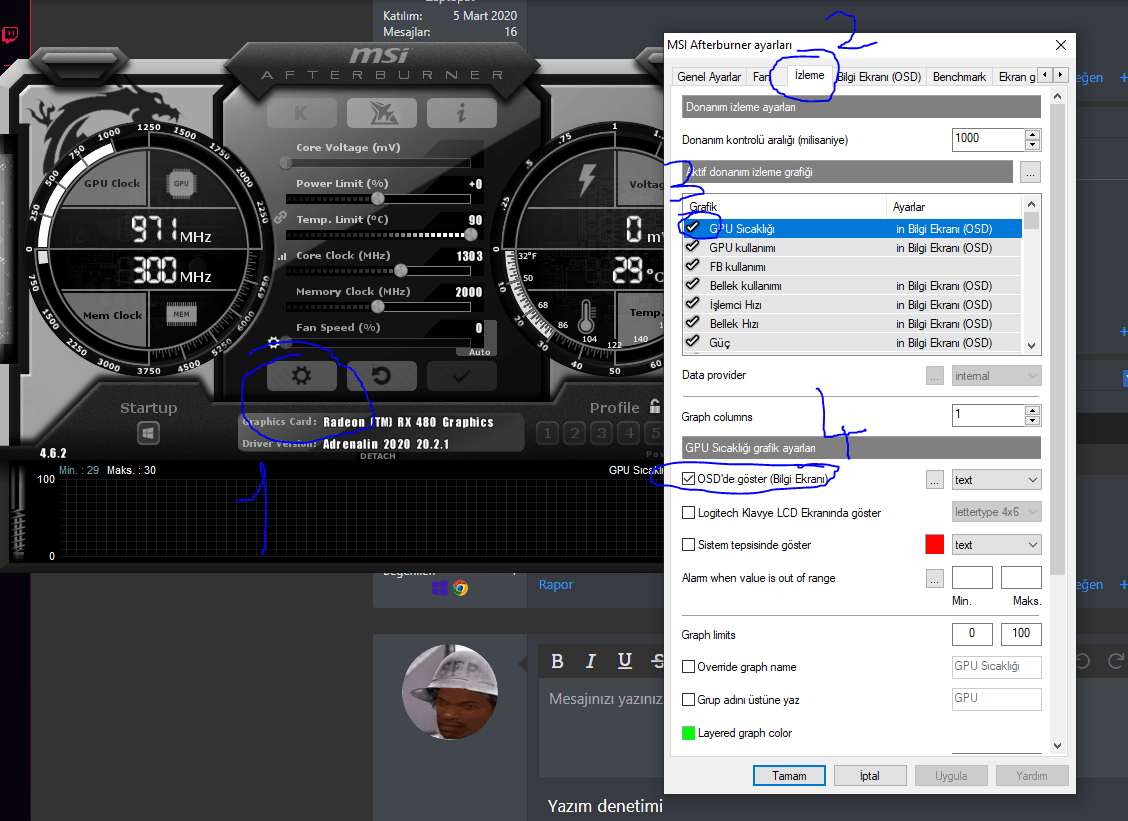Click the Twitch icon on the left sidebar

[10, 35]
